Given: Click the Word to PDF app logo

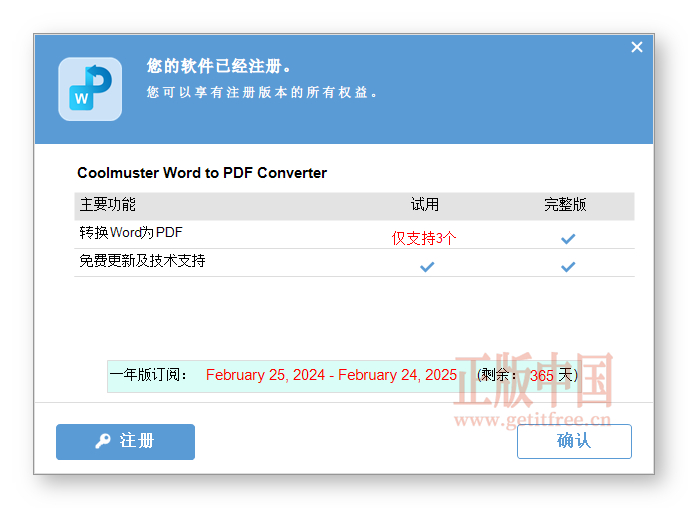Looking at the screenshot, I should coord(90,89).
